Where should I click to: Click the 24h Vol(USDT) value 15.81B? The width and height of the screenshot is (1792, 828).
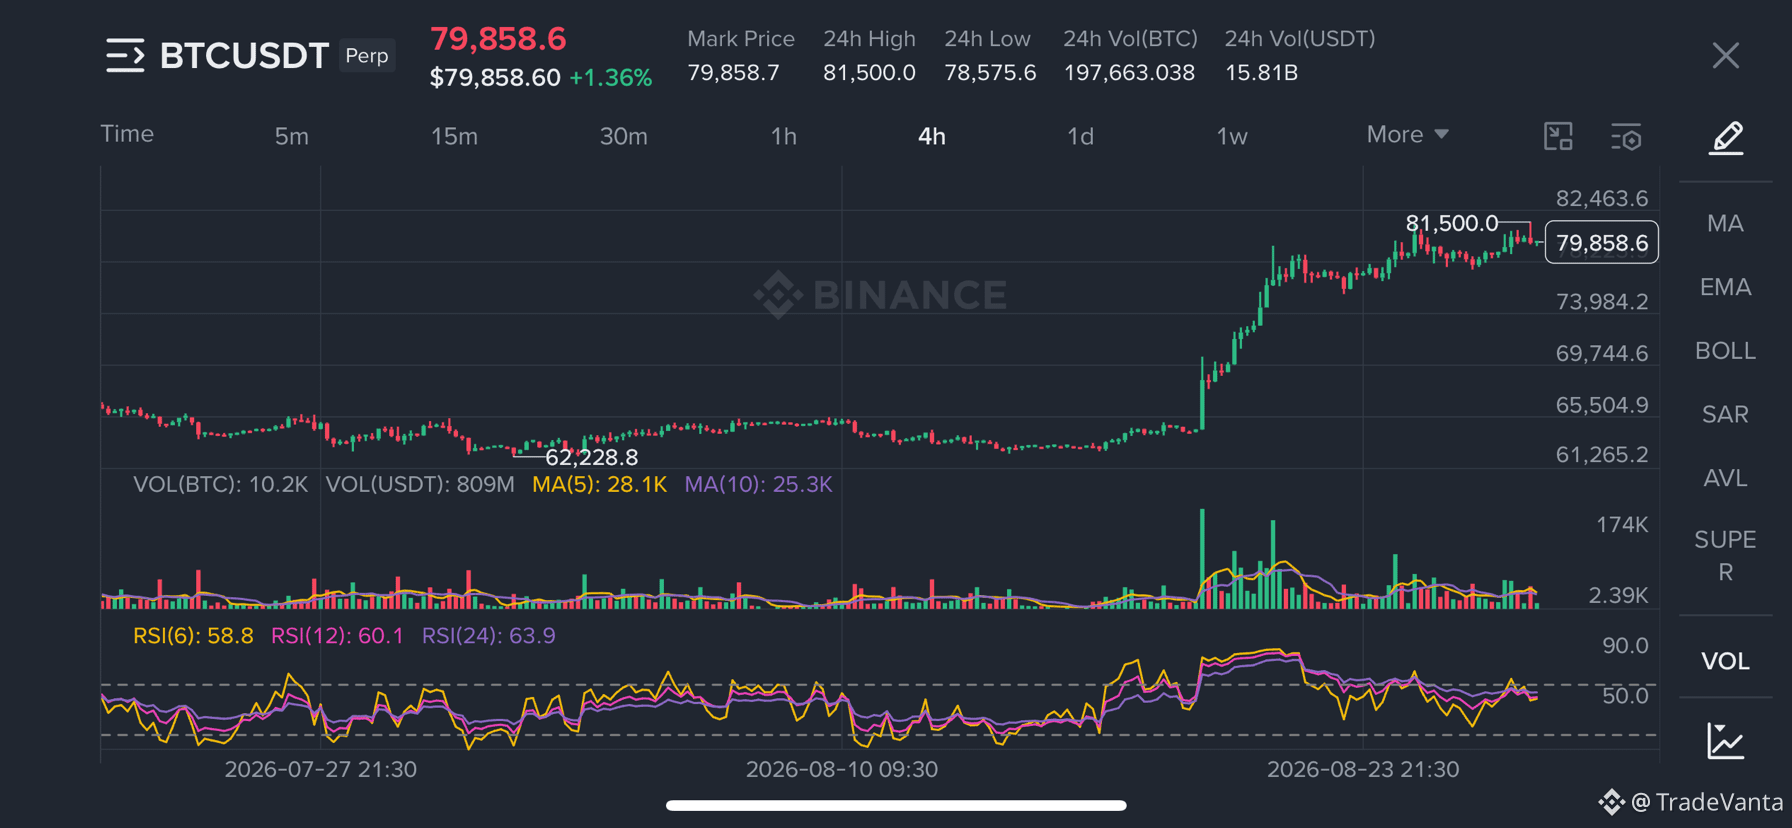click(1261, 73)
